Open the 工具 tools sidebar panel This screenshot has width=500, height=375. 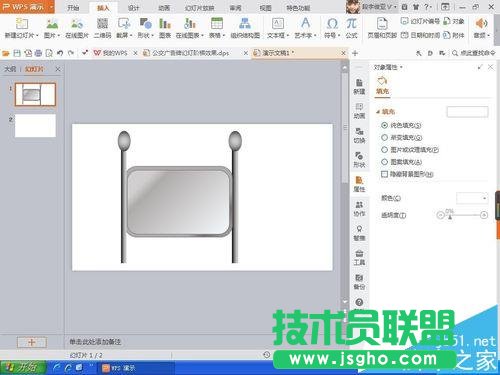(x=359, y=258)
